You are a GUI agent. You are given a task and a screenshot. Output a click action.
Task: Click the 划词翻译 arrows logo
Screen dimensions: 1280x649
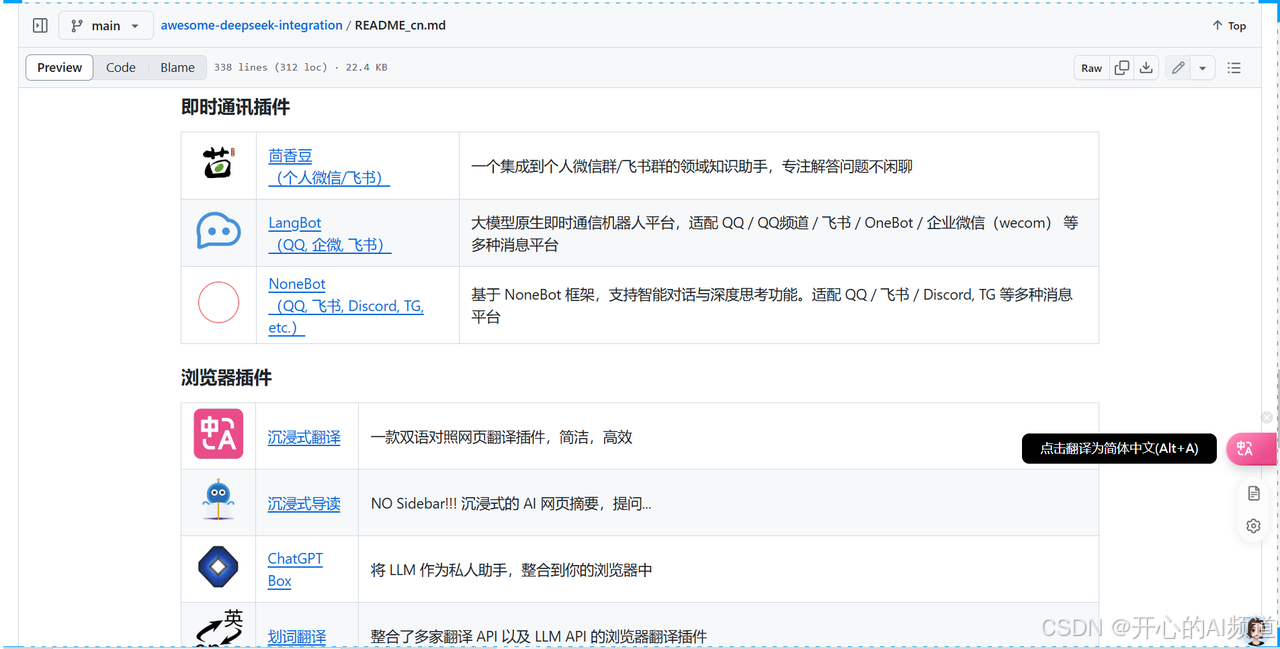[218, 629]
